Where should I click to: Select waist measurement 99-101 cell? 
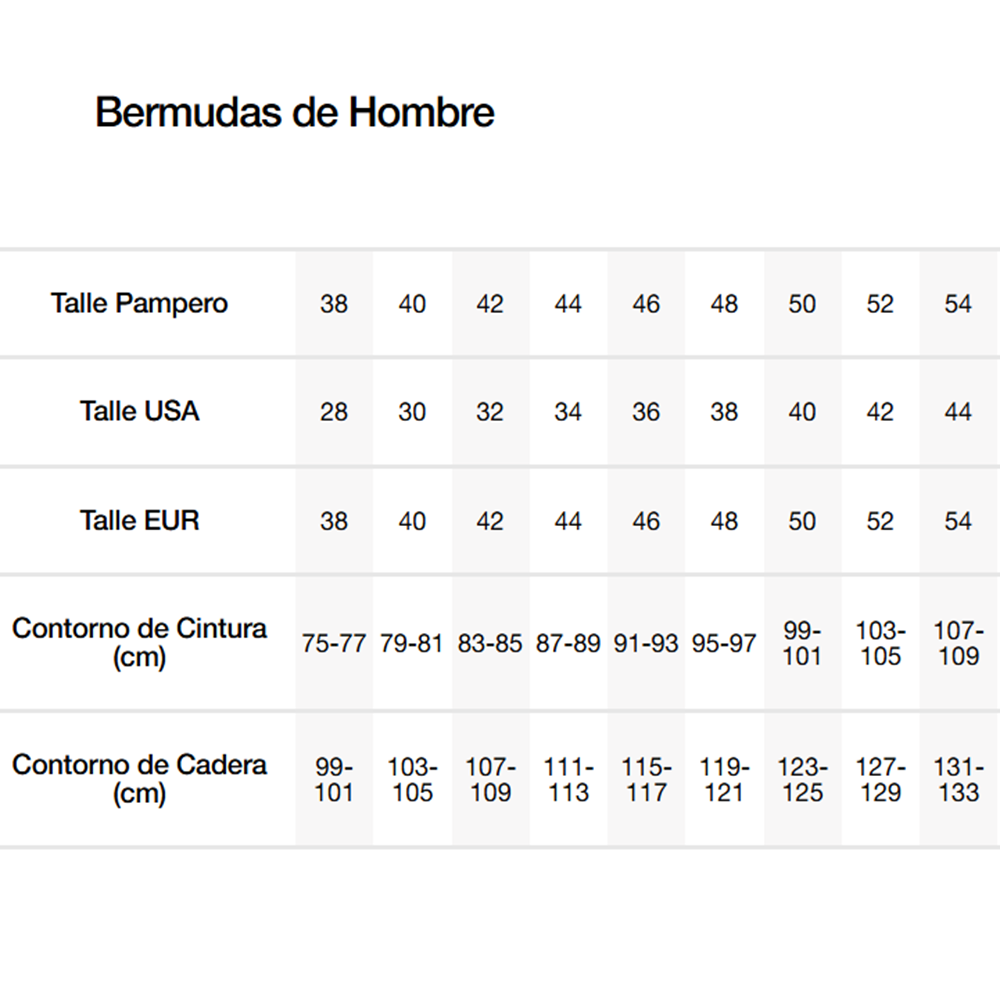(x=802, y=643)
